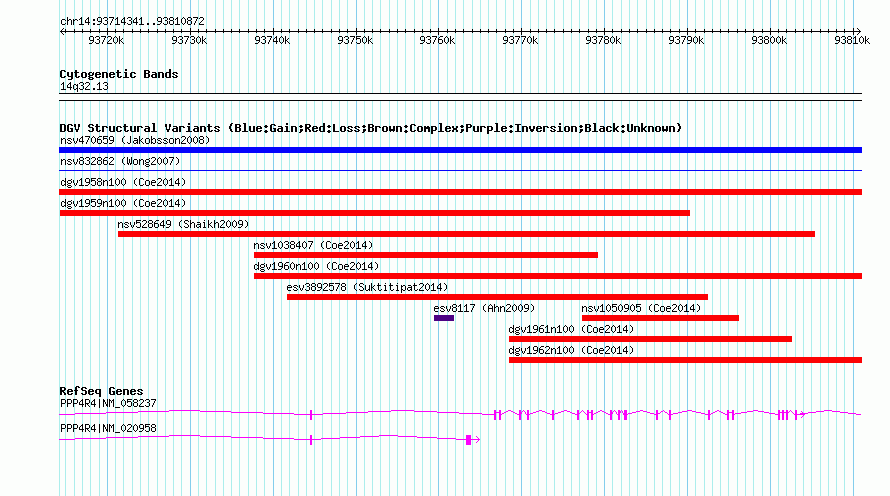The height and width of the screenshot is (496, 890).
Task: Click the nsv1050905 (Coe2014) label
Action: point(641,308)
